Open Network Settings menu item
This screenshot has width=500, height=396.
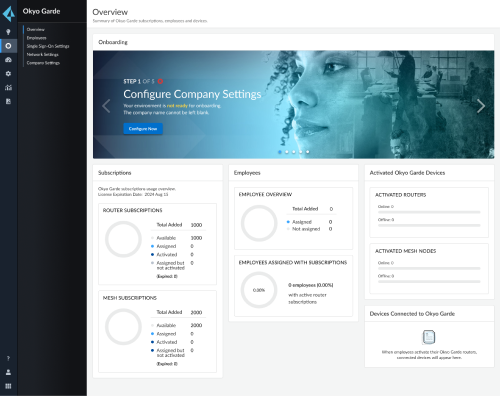point(43,55)
